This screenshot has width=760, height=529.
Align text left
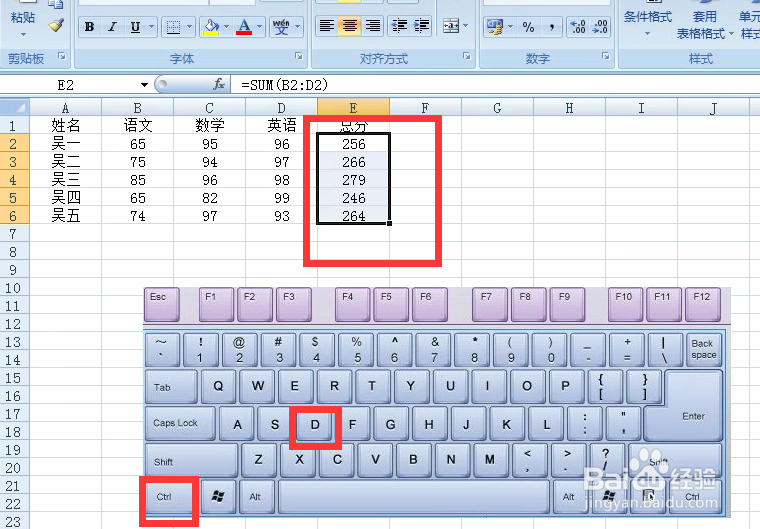pos(327,26)
